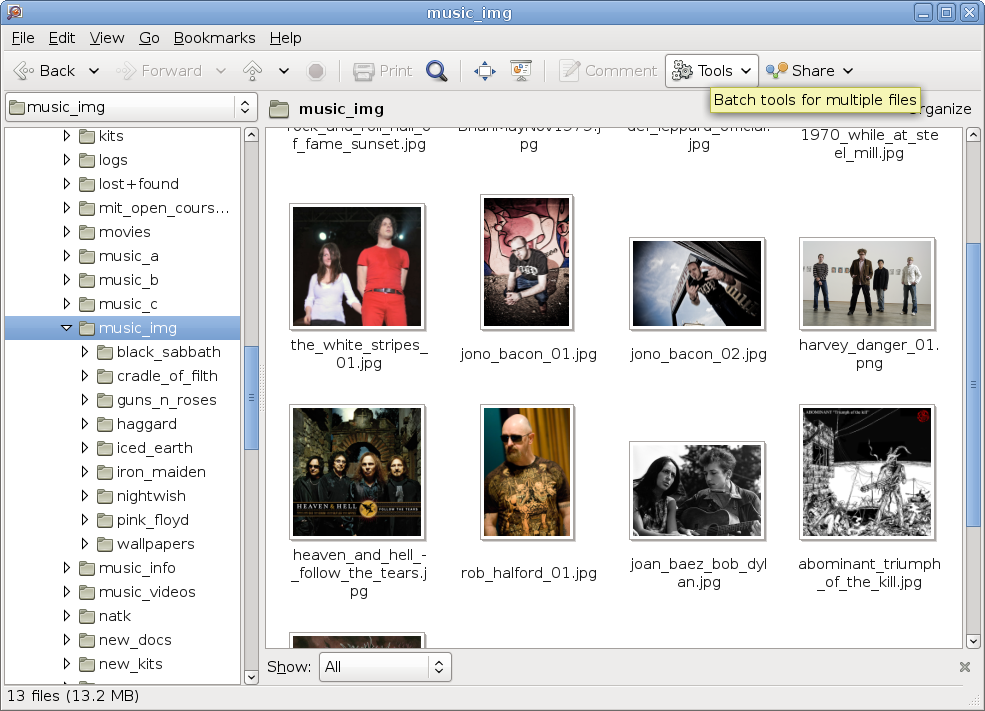The image size is (985, 711).
Task: Open the Bookmarks menu
Action: [214, 38]
